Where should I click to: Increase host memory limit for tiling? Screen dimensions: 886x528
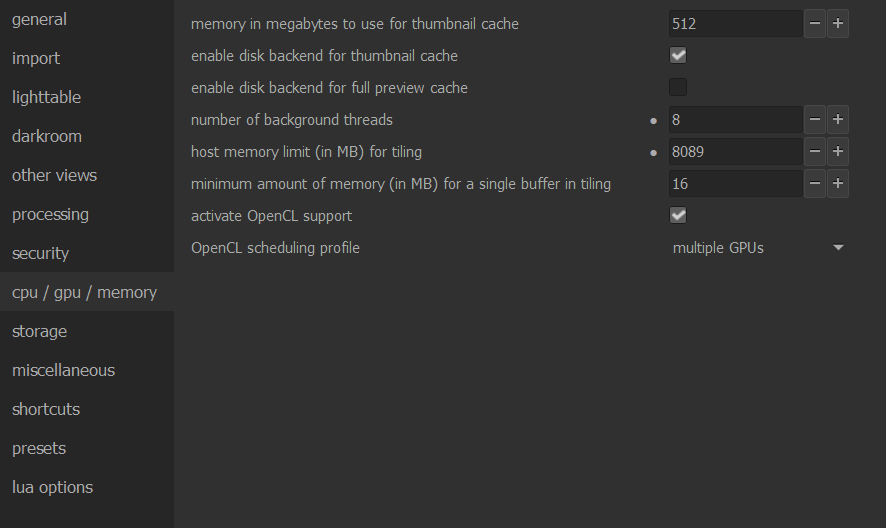click(838, 152)
